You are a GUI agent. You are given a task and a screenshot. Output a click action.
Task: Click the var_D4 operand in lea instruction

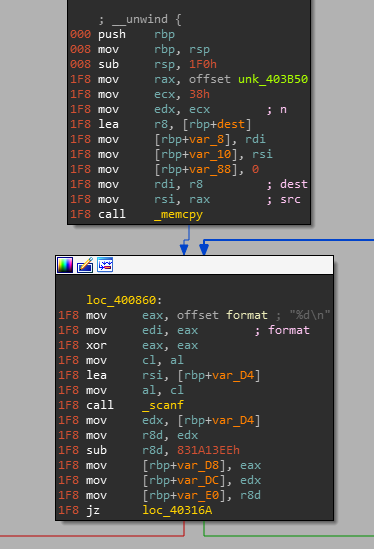coord(233,375)
